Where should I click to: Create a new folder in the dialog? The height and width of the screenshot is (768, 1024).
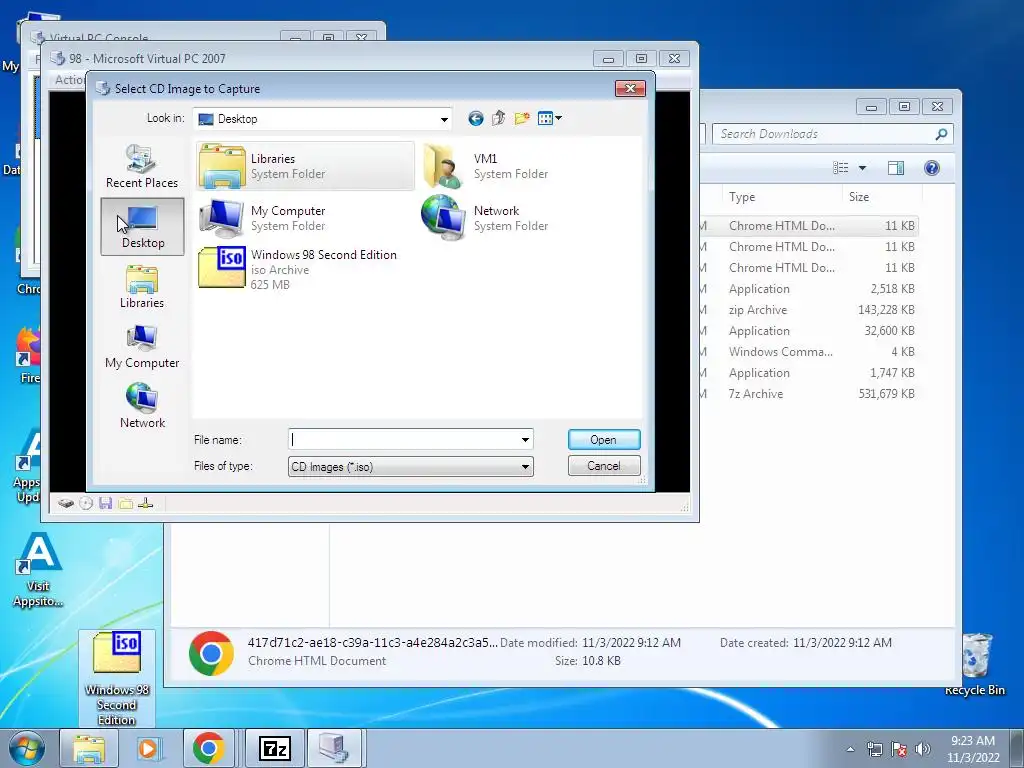pyautogui.click(x=522, y=118)
